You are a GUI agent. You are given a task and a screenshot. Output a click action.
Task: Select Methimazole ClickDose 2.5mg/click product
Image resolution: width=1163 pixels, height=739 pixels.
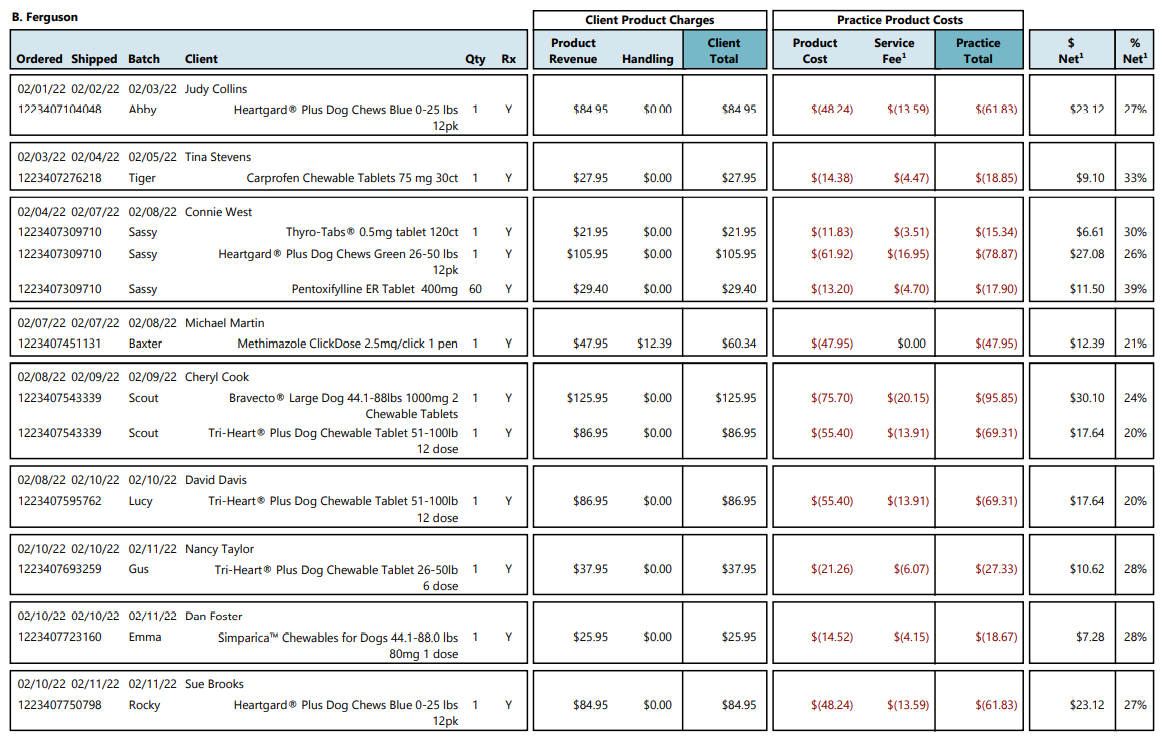[347, 344]
